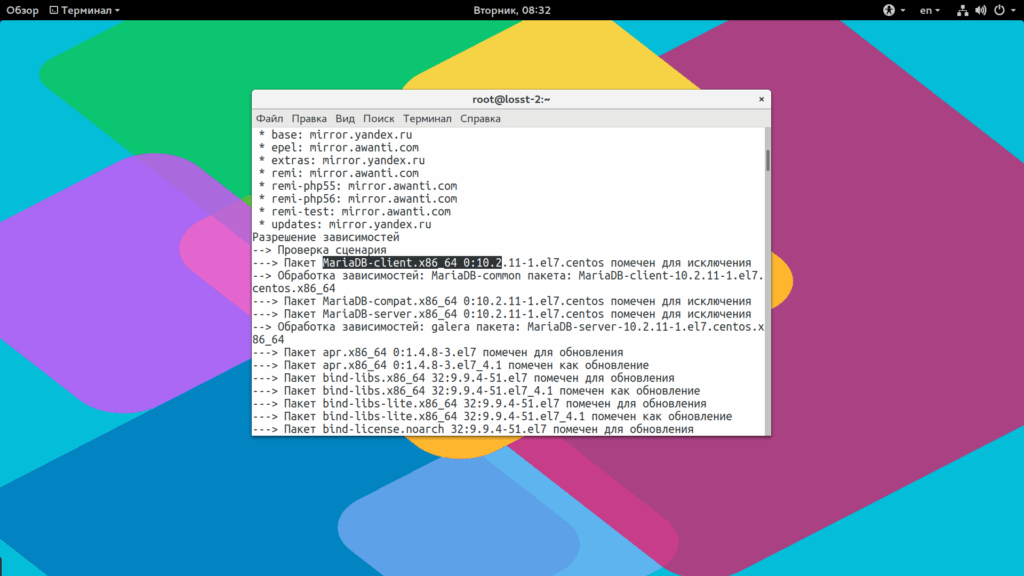Click apr.x86_64 0:1.4.8-3.el7_4.1 'как обновление' line
Image resolution: width=1024 pixels, height=576 pixels.
tap(451, 365)
